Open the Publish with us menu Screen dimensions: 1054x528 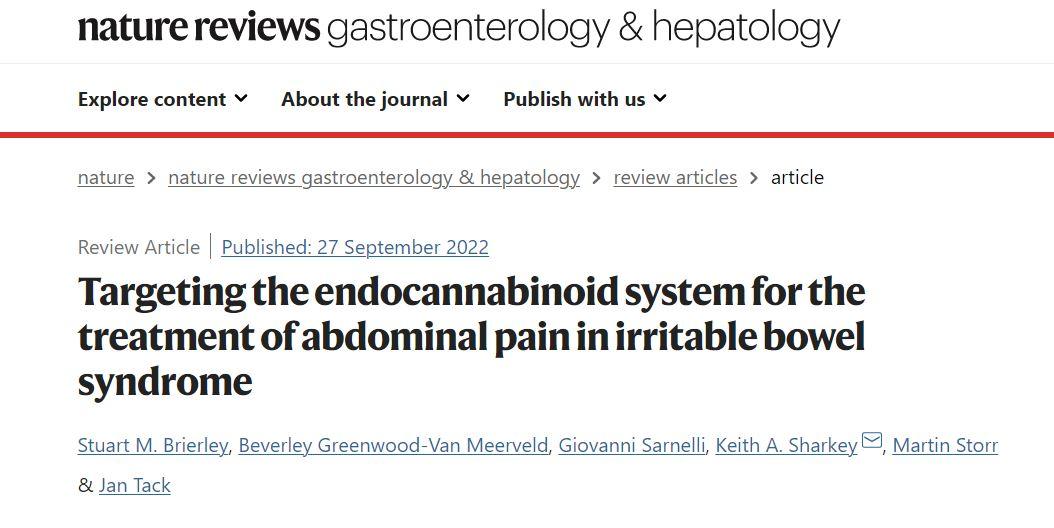[x=574, y=99]
